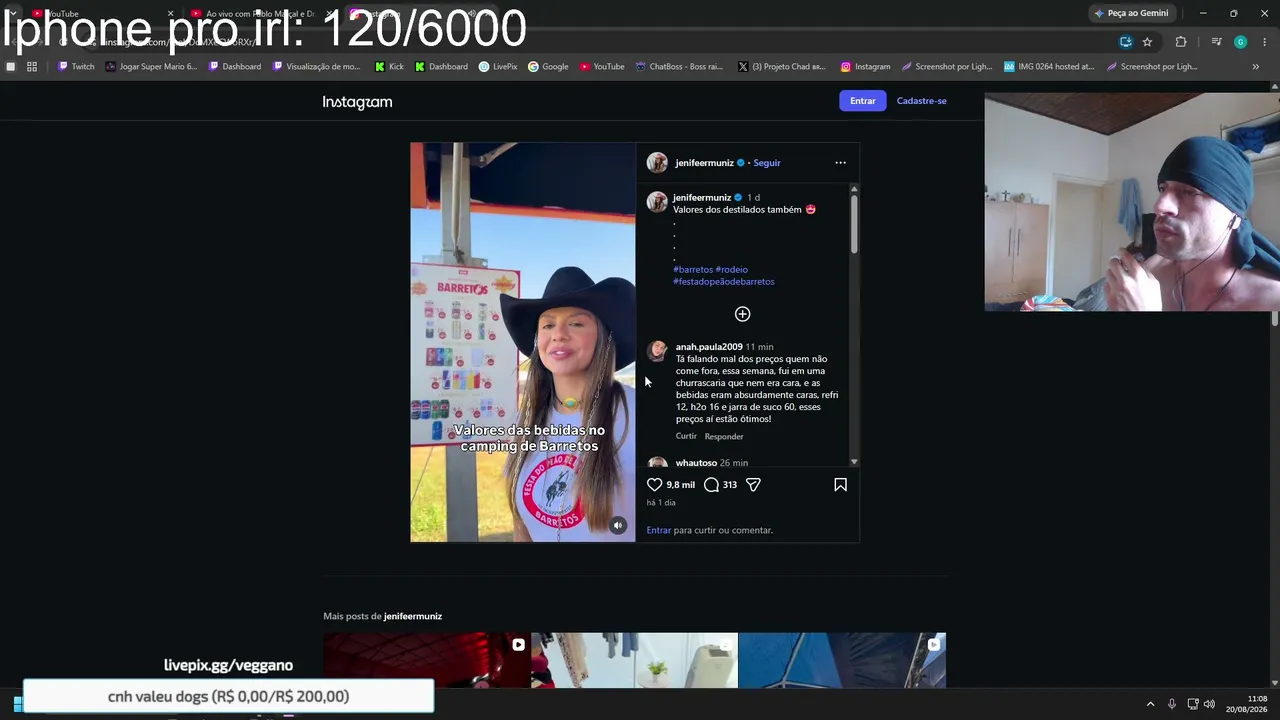
Task: Open the taskbar volume control
Action: pyautogui.click(x=1209, y=704)
